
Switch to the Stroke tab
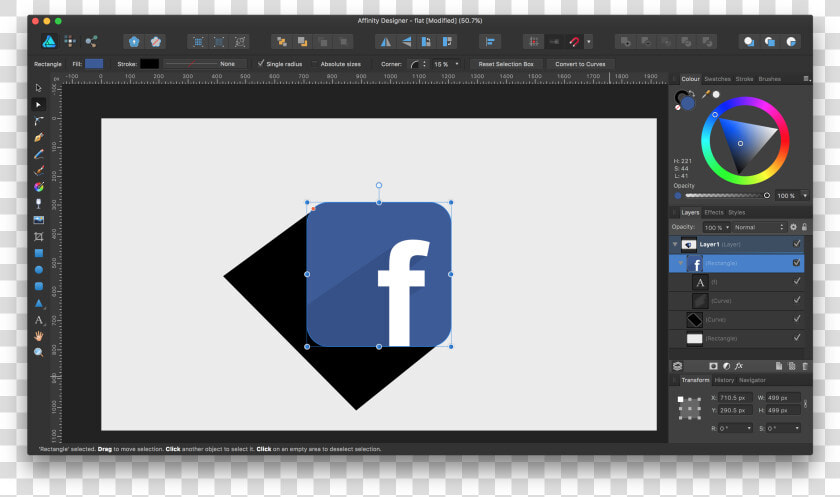click(x=744, y=79)
